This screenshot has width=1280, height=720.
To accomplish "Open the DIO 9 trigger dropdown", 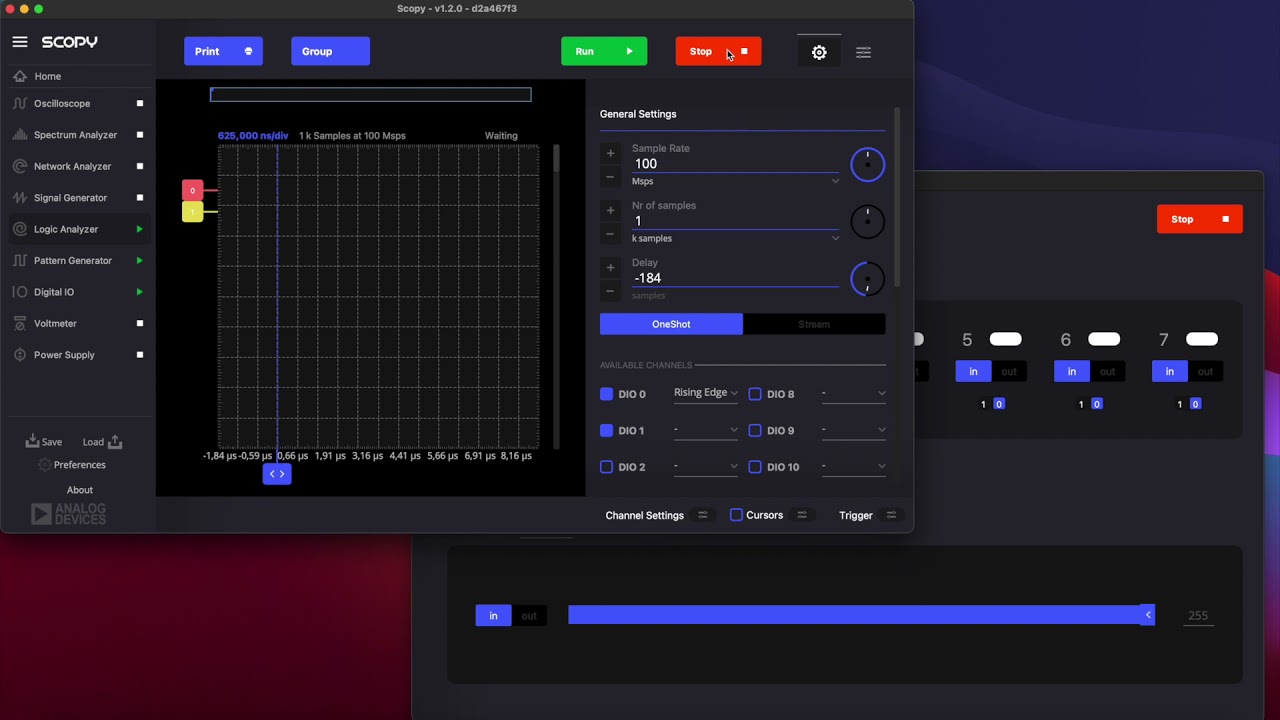I will point(854,430).
